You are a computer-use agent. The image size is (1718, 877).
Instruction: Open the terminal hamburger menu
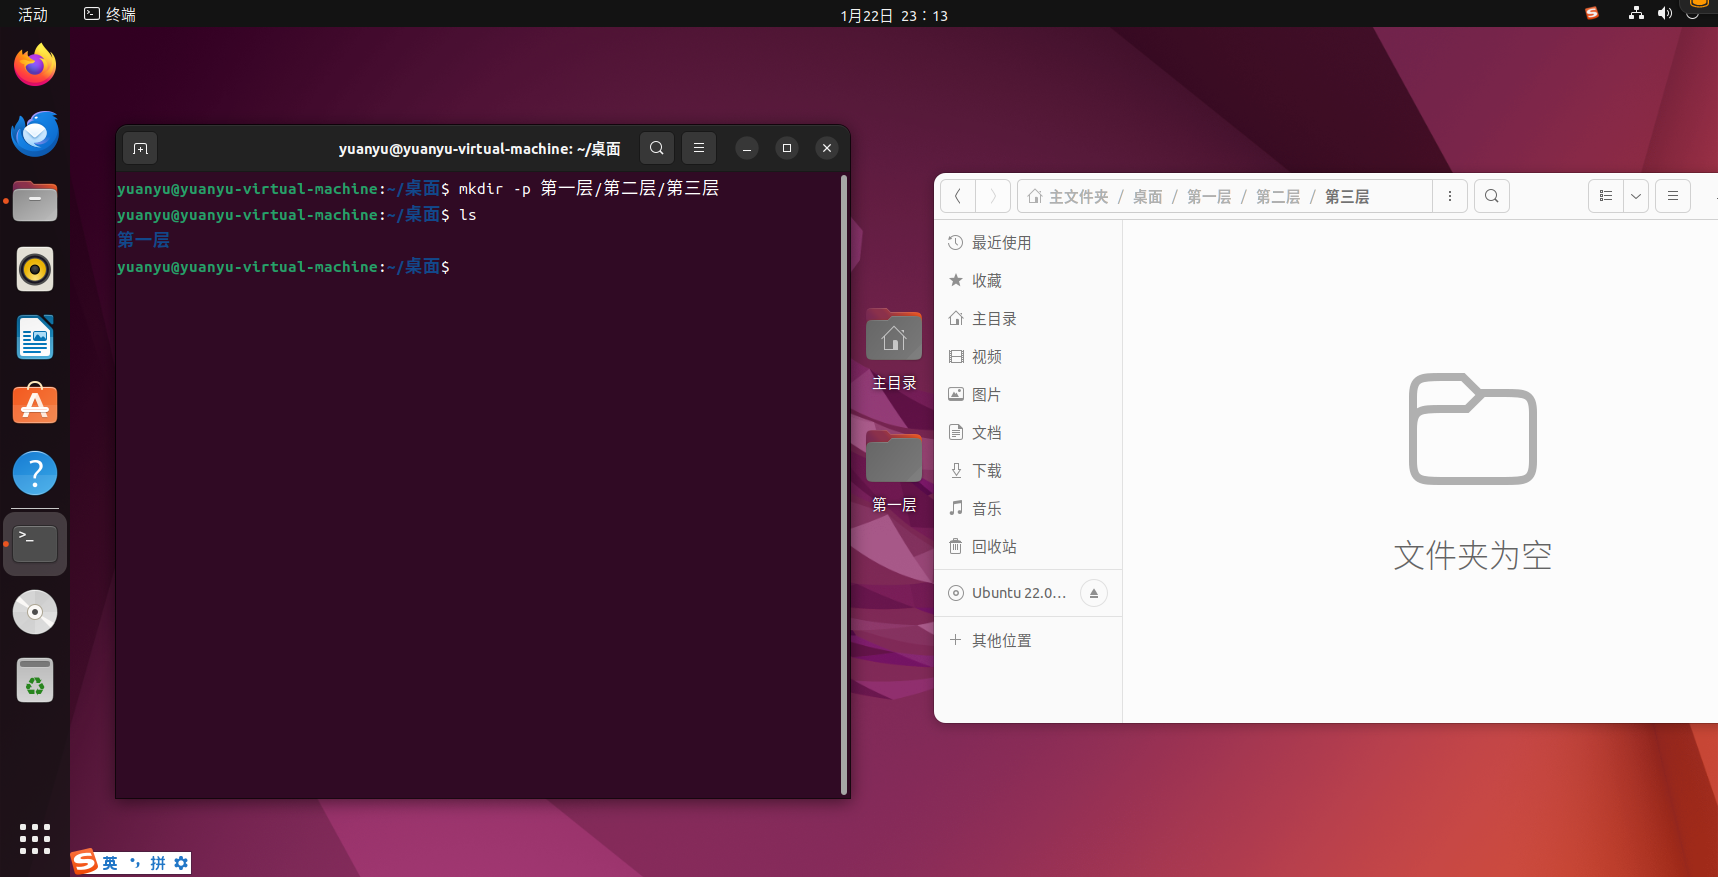699,148
